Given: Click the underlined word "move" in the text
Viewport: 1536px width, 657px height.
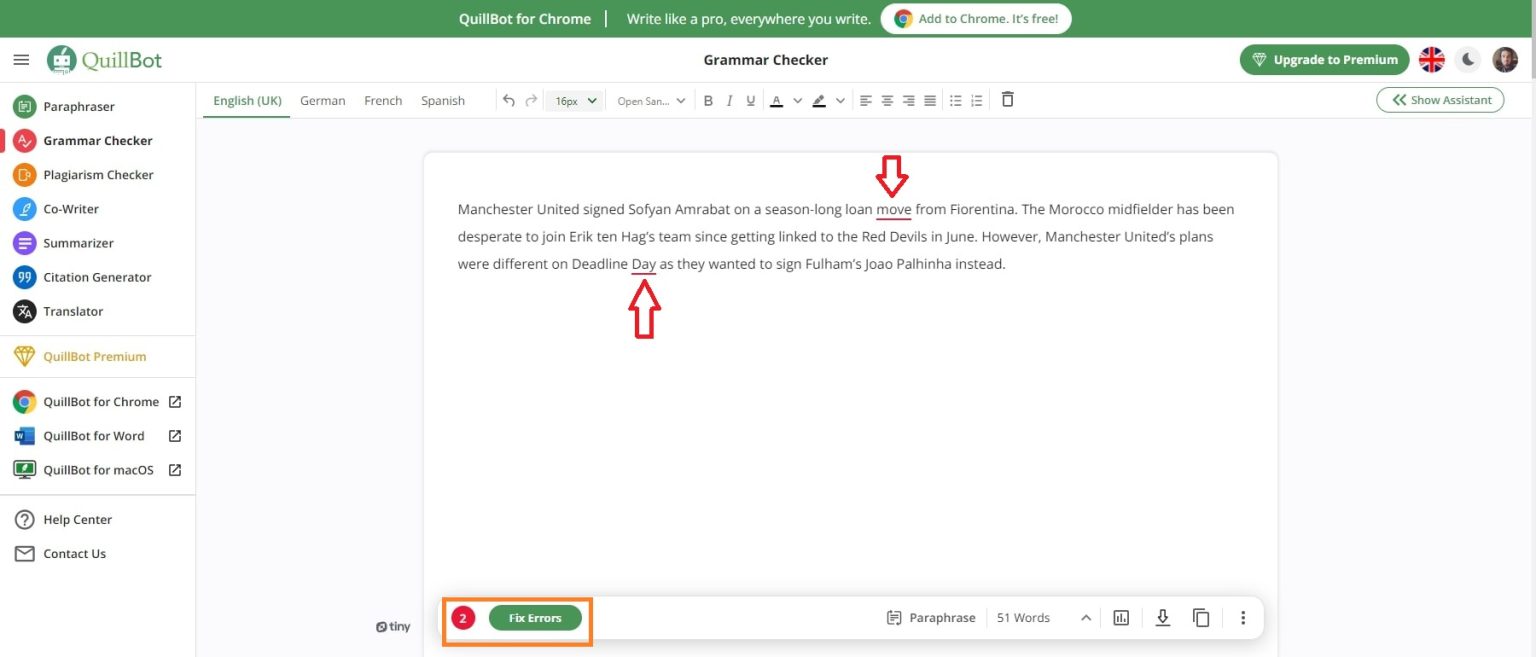Looking at the screenshot, I should click(x=893, y=209).
